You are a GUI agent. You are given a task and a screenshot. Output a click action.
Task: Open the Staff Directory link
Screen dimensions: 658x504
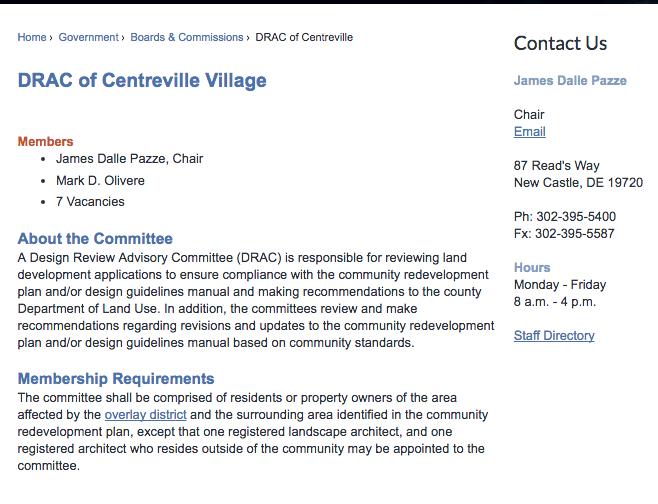click(x=554, y=336)
